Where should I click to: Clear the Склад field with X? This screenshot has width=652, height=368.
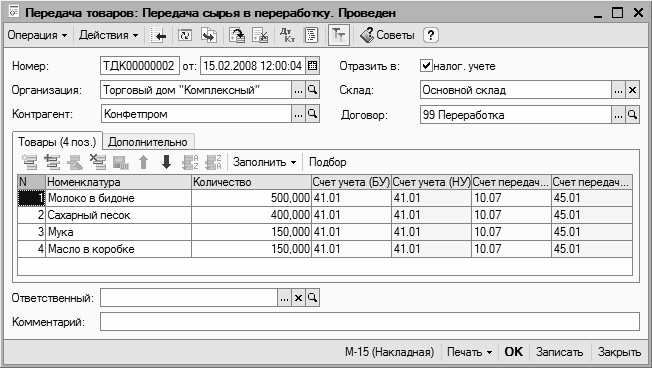pos(632,90)
